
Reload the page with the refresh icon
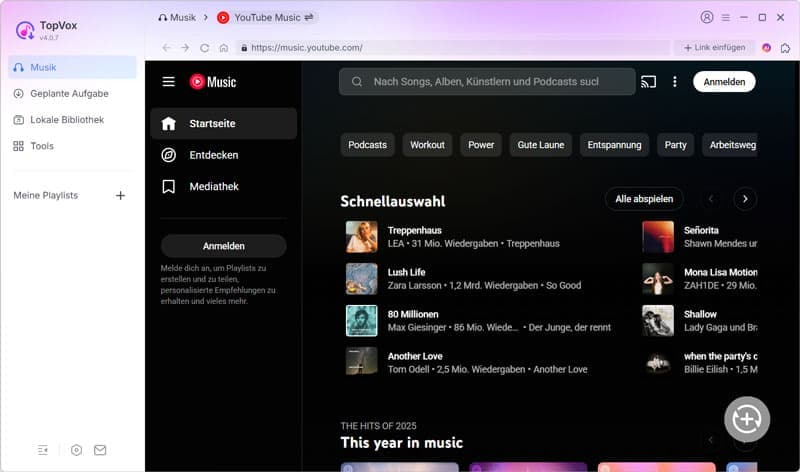click(205, 47)
